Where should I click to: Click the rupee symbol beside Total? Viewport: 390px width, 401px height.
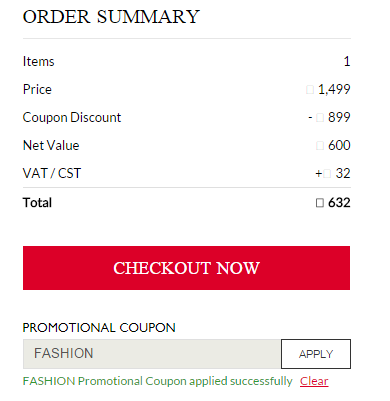320,203
